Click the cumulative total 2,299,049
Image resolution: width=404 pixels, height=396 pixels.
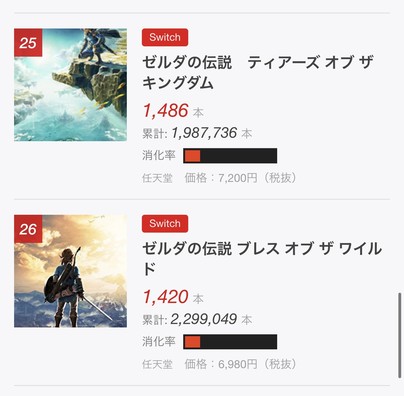[x=204, y=319]
